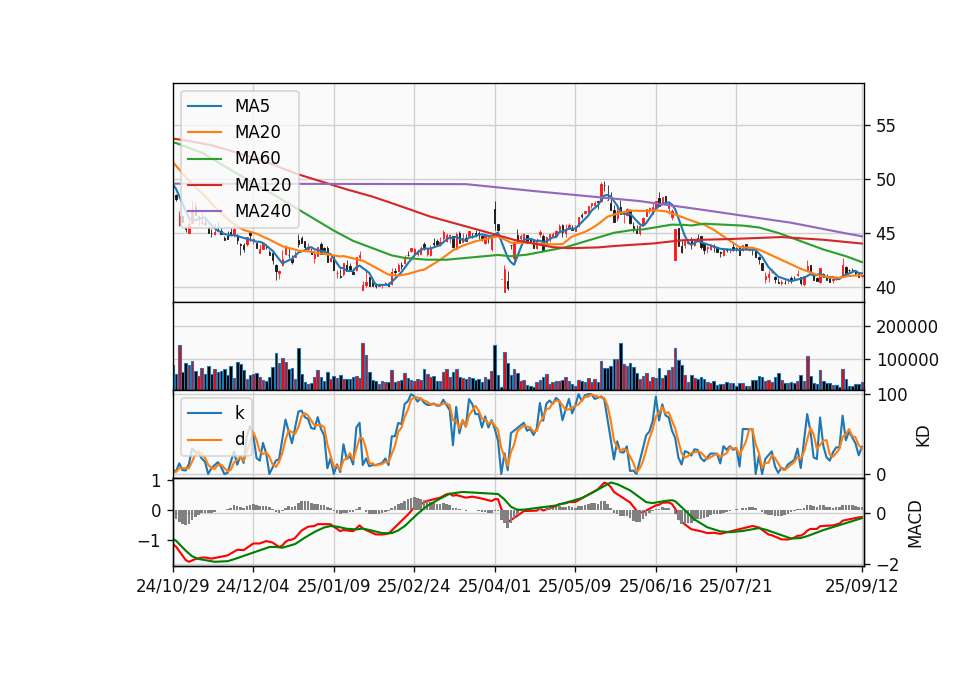Click the price axis value 45
Image resolution: width=960 pixels, height=690 pixels.
pos(886,234)
